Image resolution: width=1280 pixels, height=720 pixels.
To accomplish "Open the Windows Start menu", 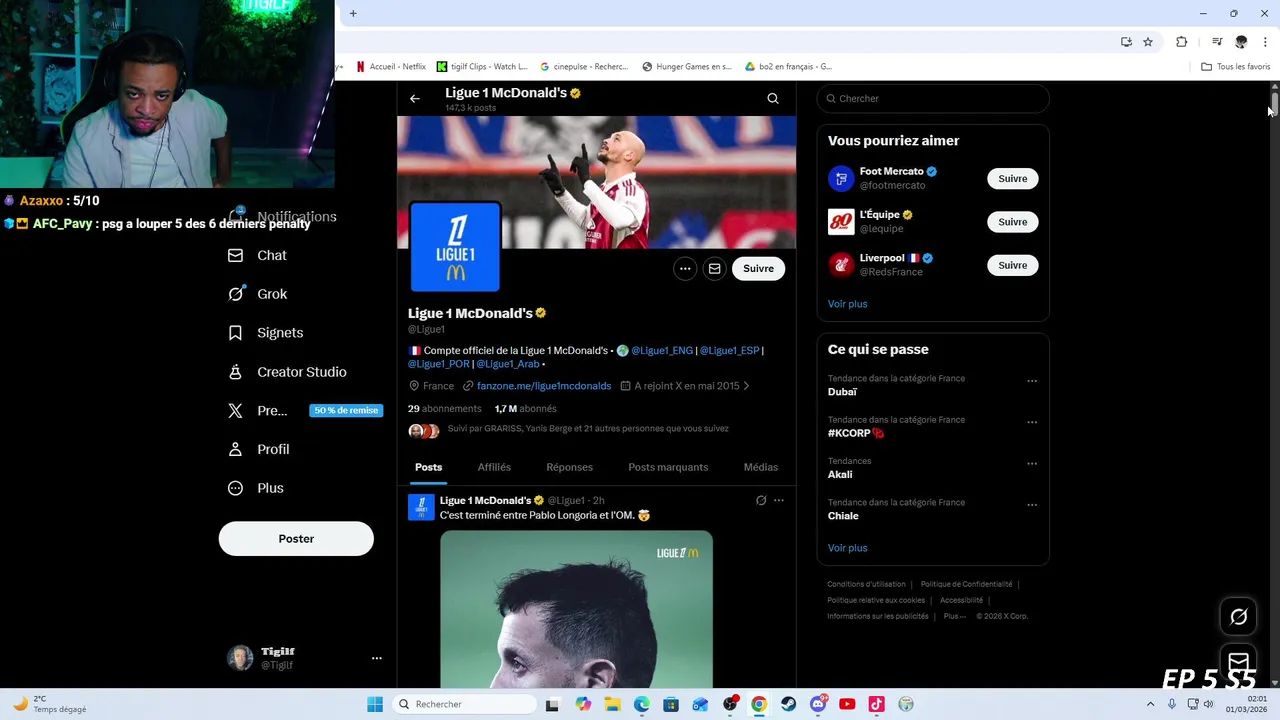I will [375, 704].
